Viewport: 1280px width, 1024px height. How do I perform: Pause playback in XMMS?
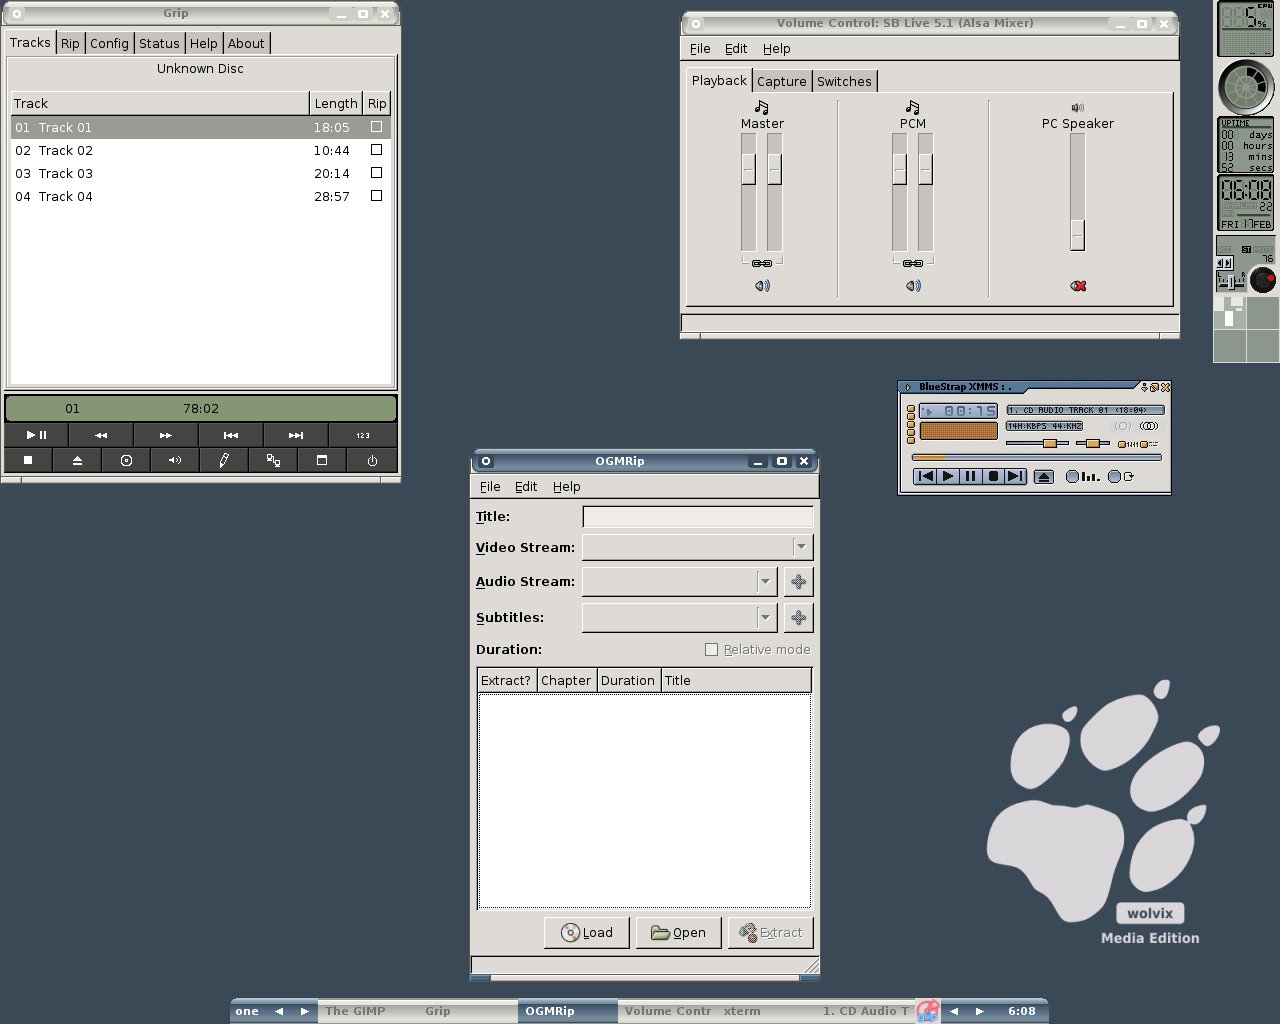tap(970, 476)
